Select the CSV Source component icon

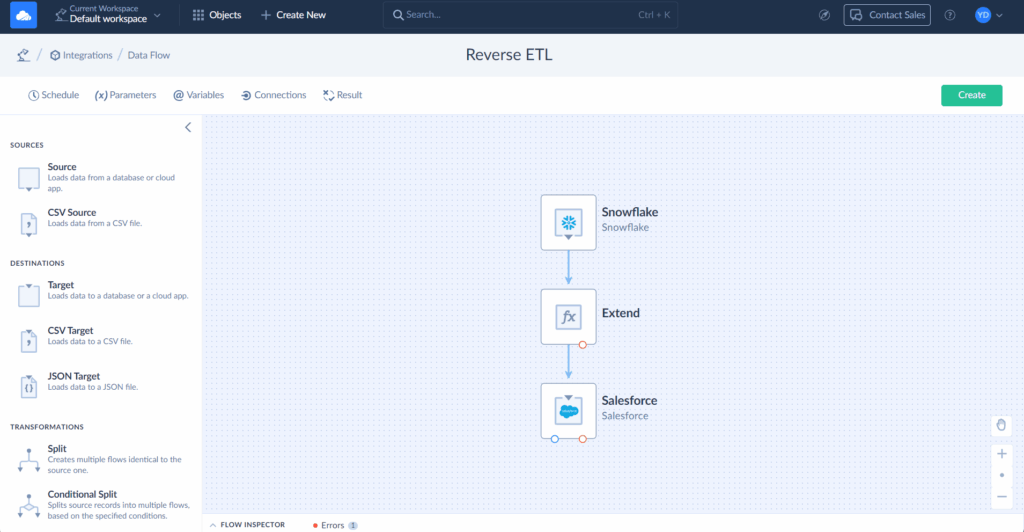(29, 225)
